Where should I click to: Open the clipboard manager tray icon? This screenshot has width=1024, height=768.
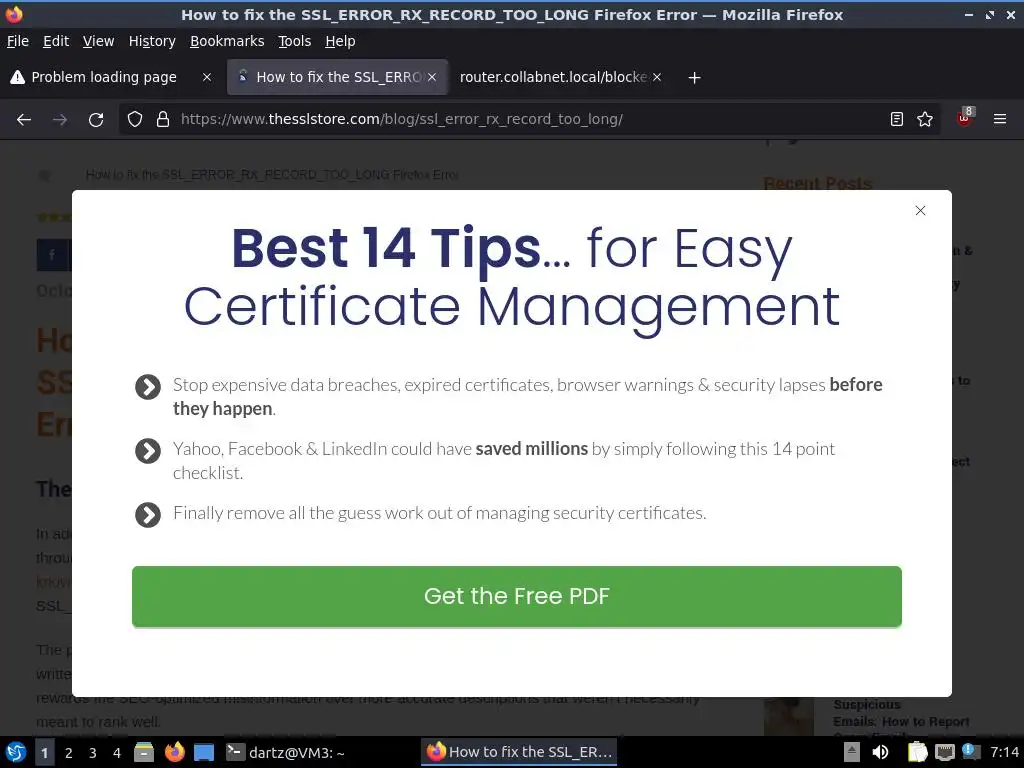point(917,752)
